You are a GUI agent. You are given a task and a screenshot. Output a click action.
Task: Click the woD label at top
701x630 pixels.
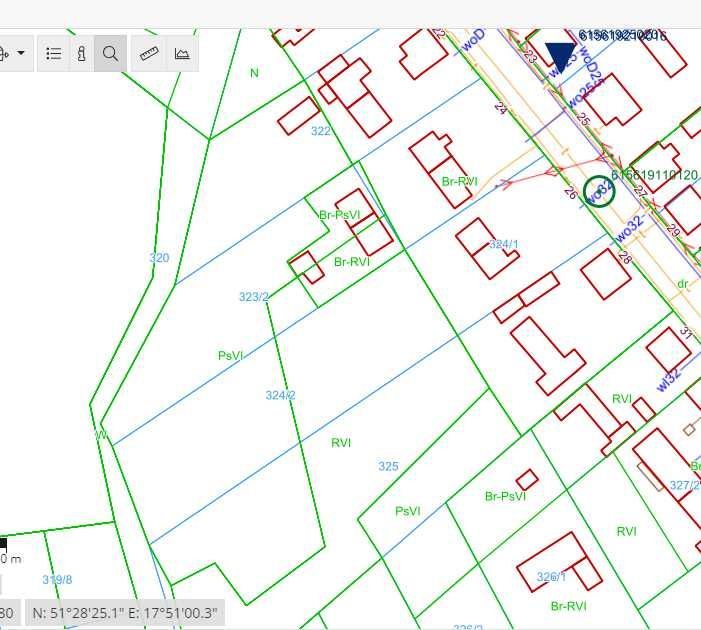(473, 41)
